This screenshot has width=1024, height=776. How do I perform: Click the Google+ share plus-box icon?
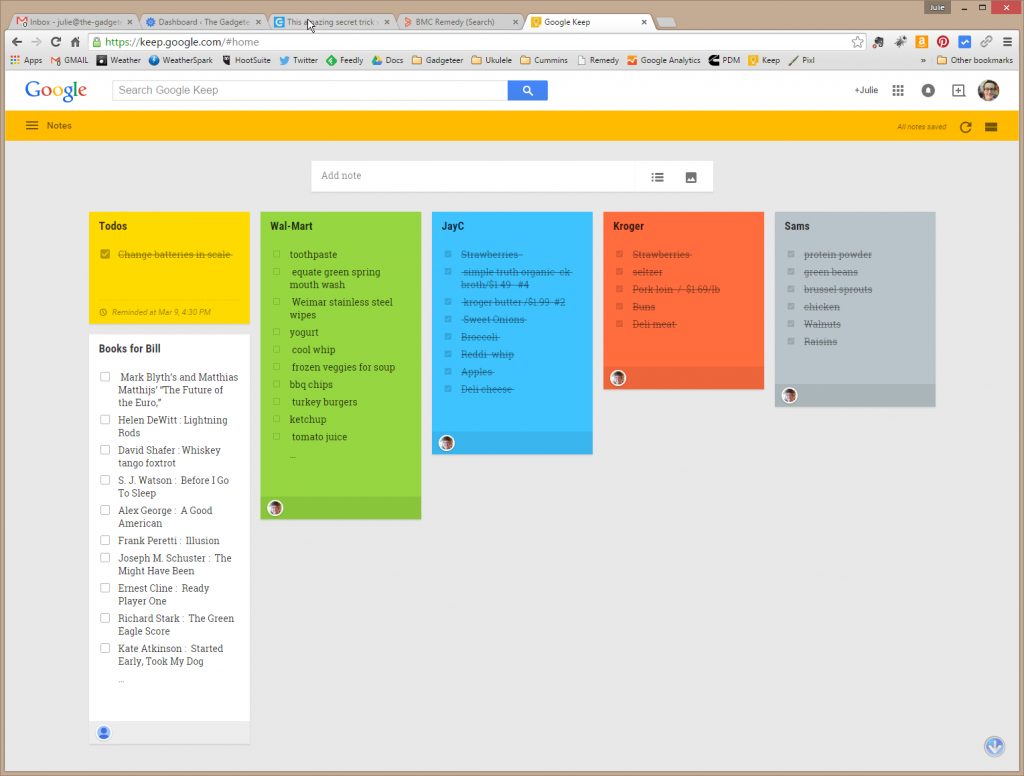click(958, 90)
